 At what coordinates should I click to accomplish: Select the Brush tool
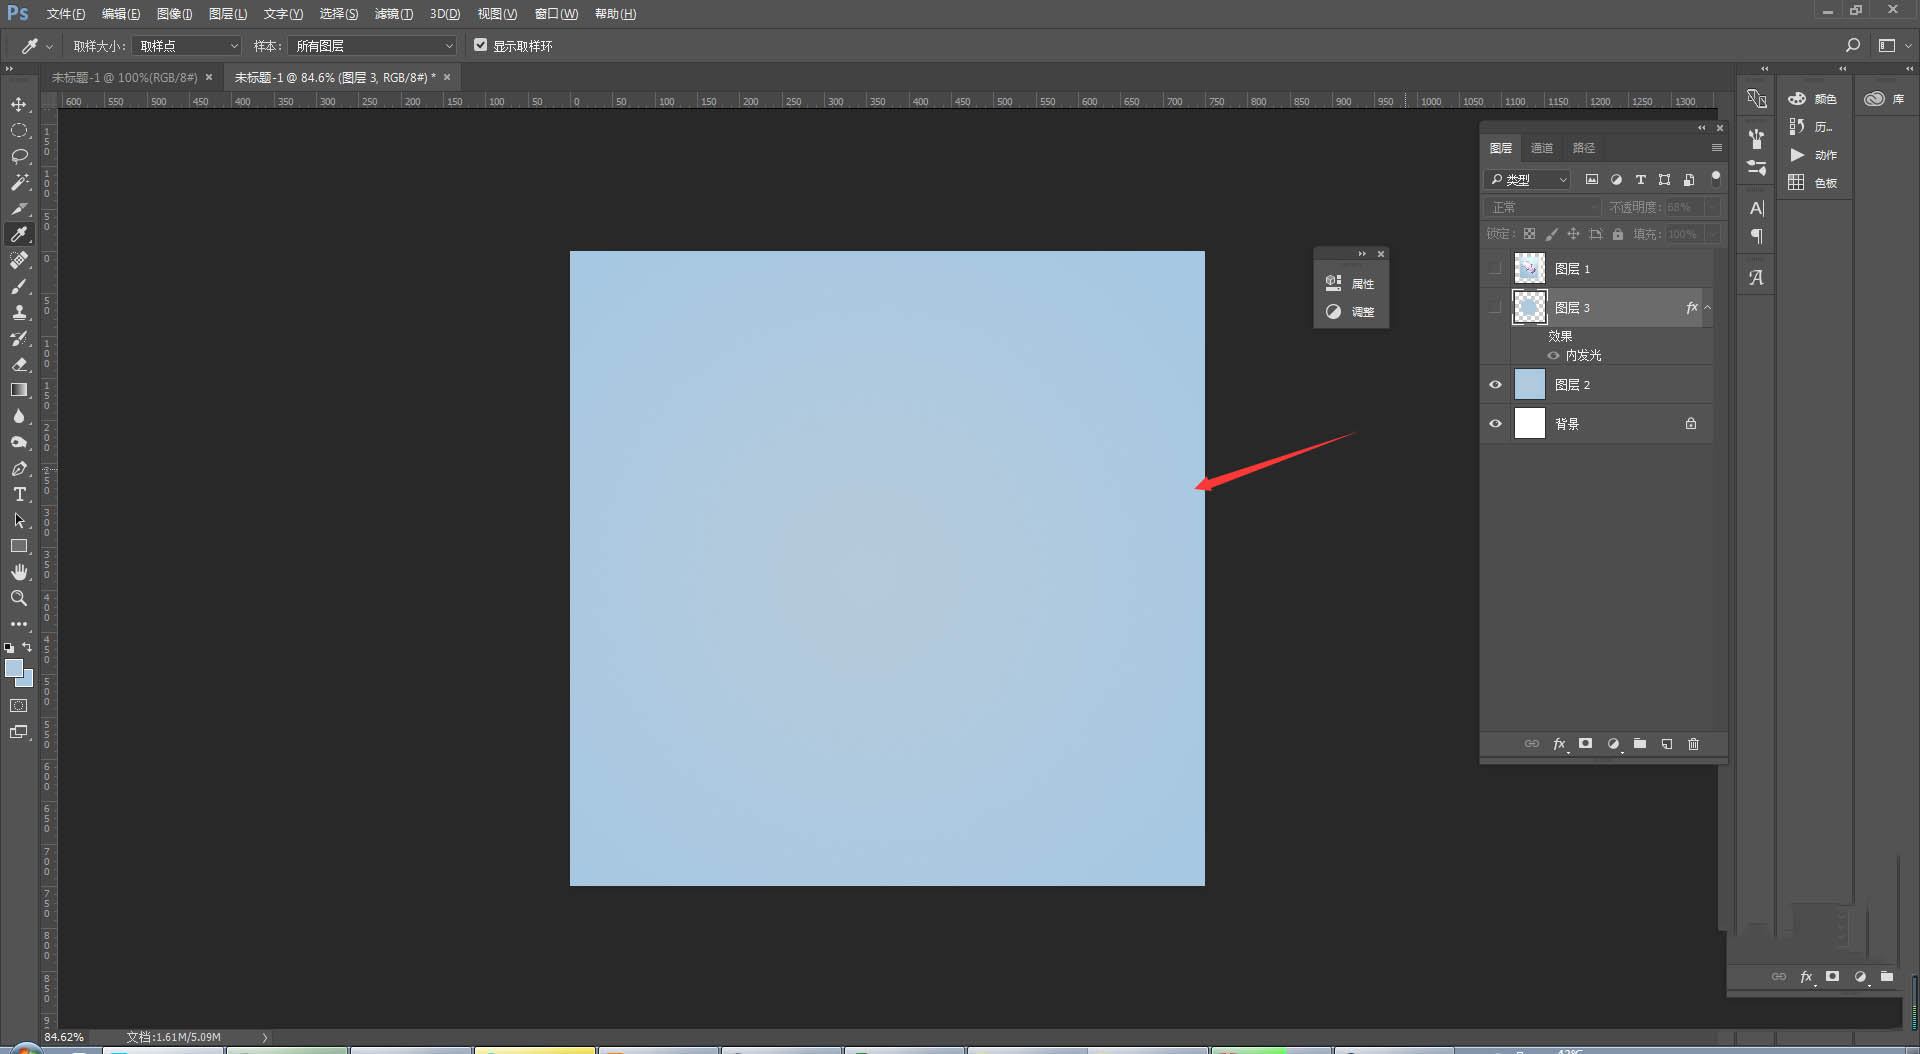click(19, 286)
